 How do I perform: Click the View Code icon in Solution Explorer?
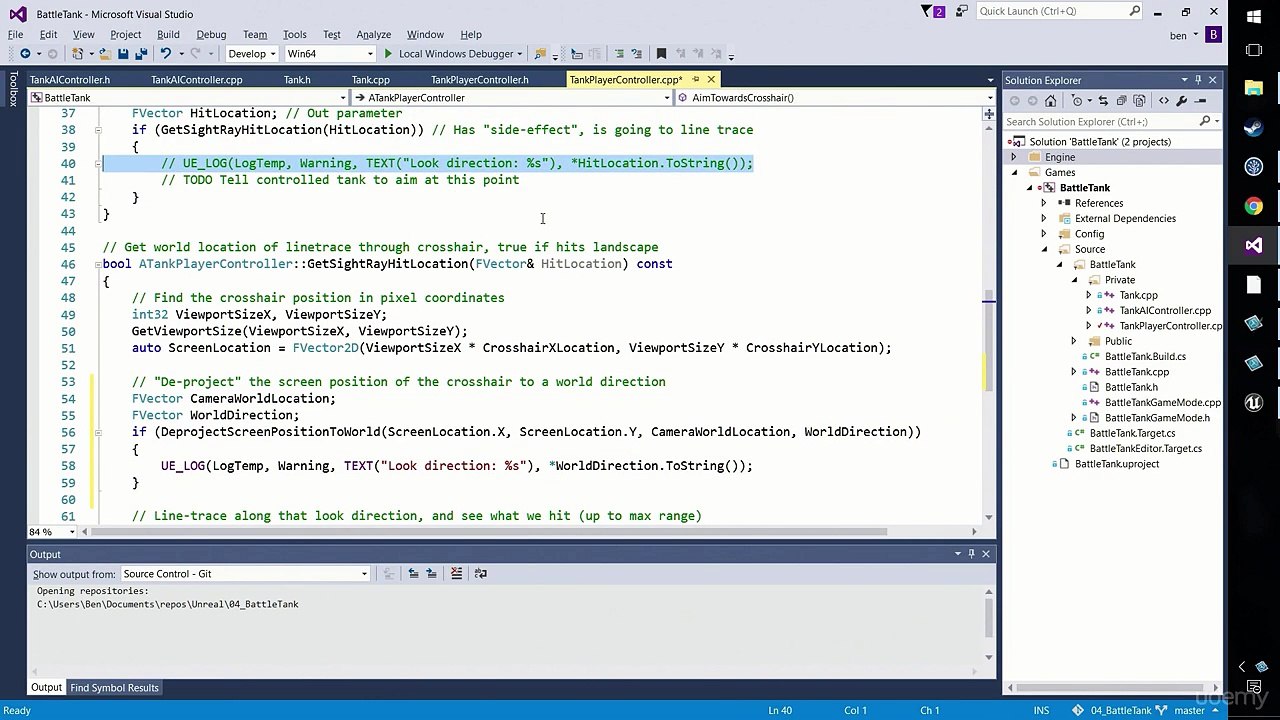click(1164, 101)
